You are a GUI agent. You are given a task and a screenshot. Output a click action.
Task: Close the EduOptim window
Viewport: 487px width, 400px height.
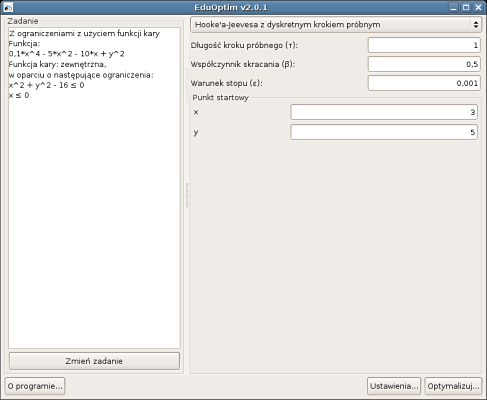pyautogui.click(x=478, y=7)
